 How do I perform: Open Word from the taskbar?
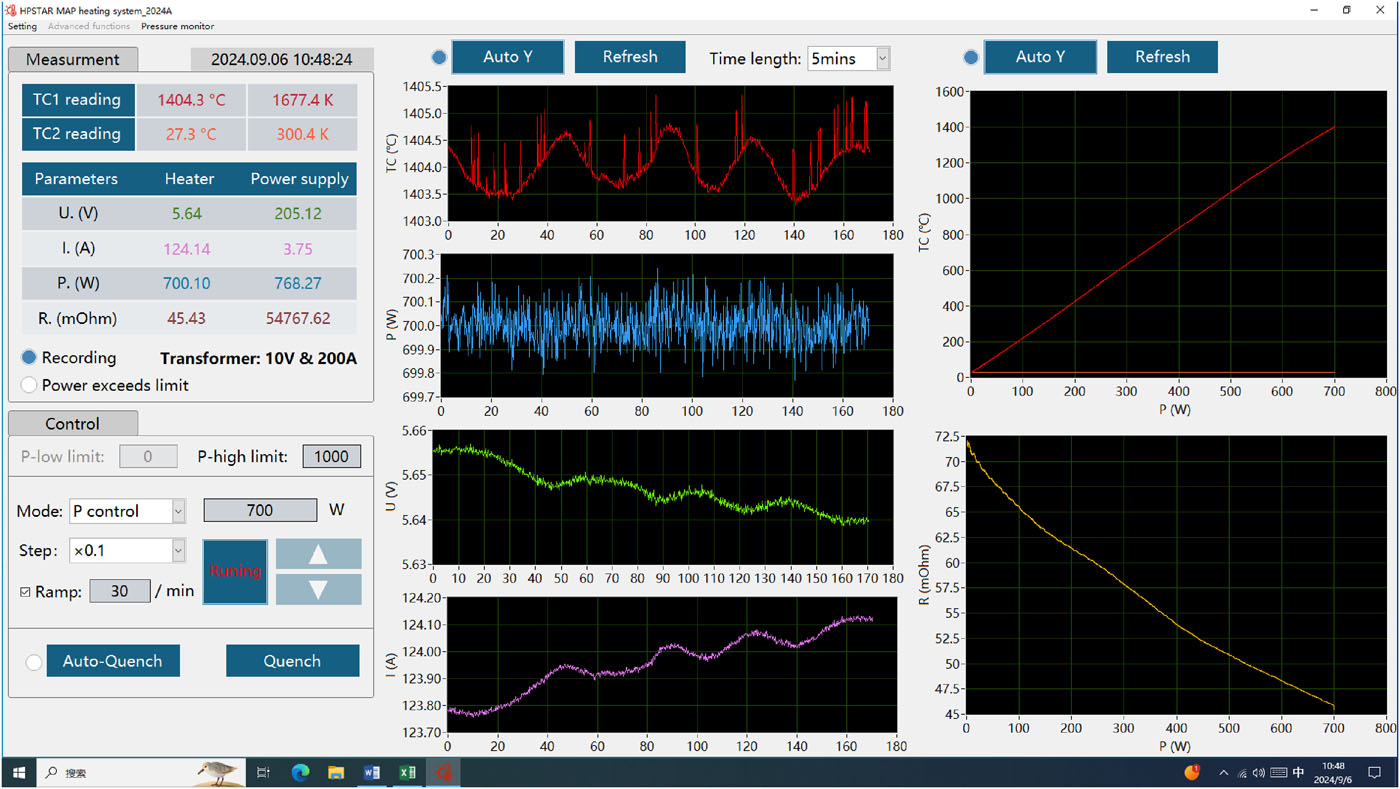pyautogui.click(x=372, y=772)
